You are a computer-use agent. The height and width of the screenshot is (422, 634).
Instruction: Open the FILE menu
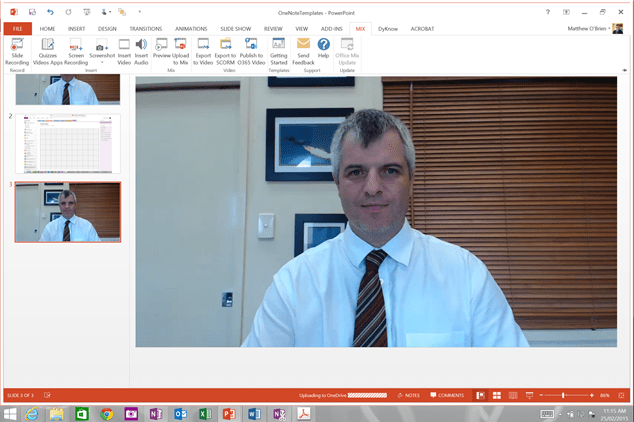point(17,29)
